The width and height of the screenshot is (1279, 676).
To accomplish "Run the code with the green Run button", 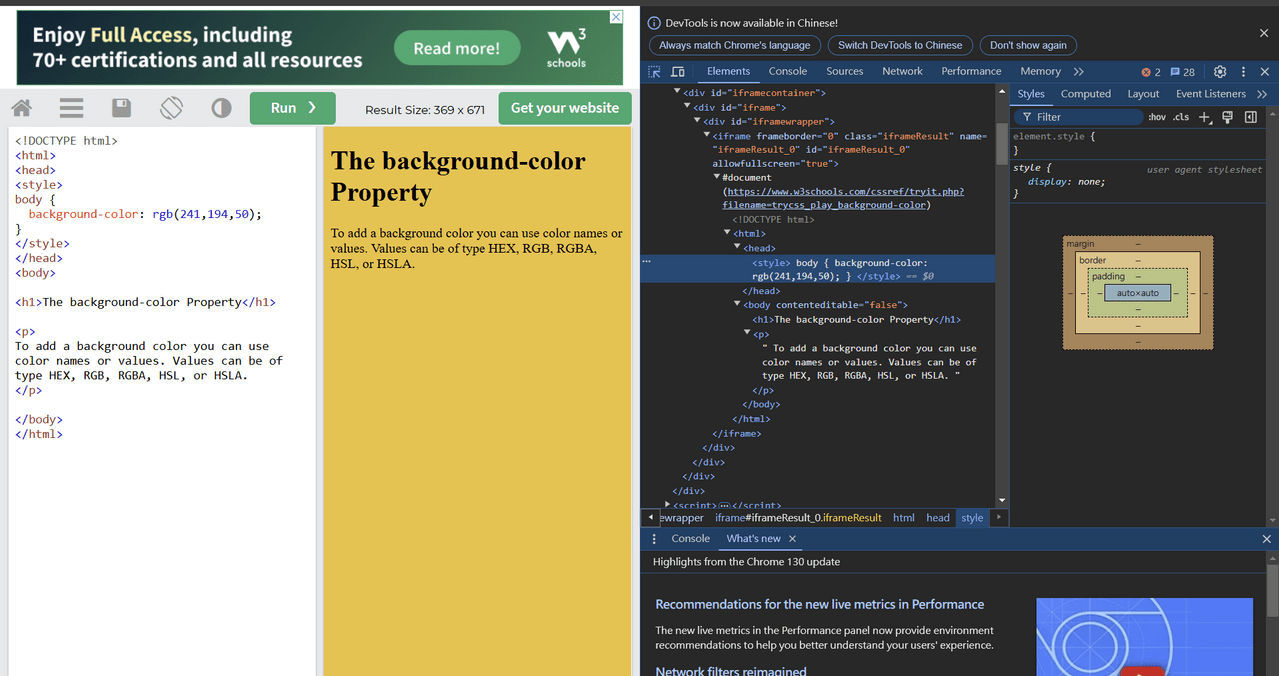I will point(292,108).
